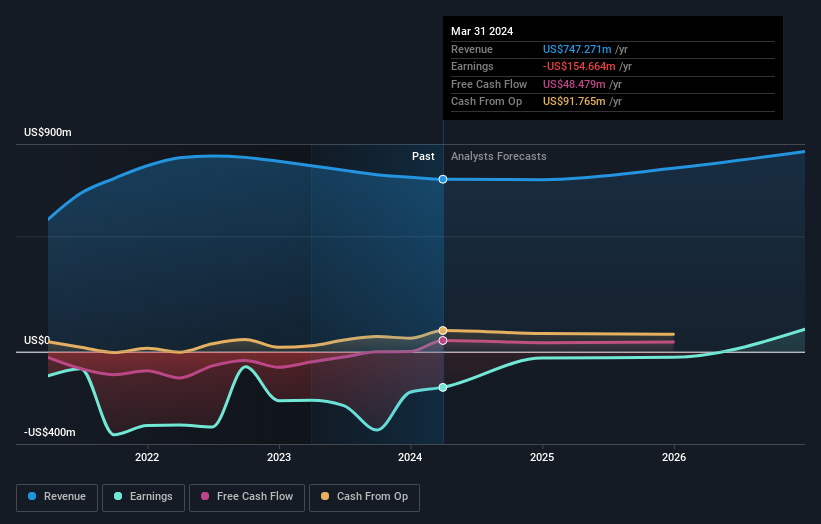
Task: Click the 2025 x-axis label
Action: pyautogui.click(x=542, y=458)
